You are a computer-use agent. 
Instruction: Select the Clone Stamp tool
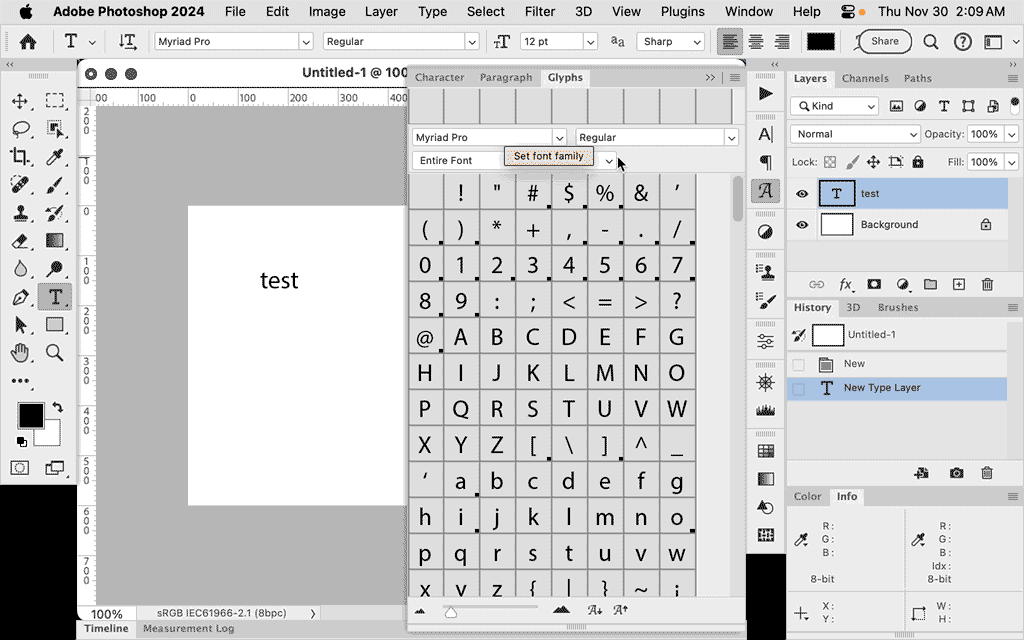pyautogui.click(x=22, y=214)
